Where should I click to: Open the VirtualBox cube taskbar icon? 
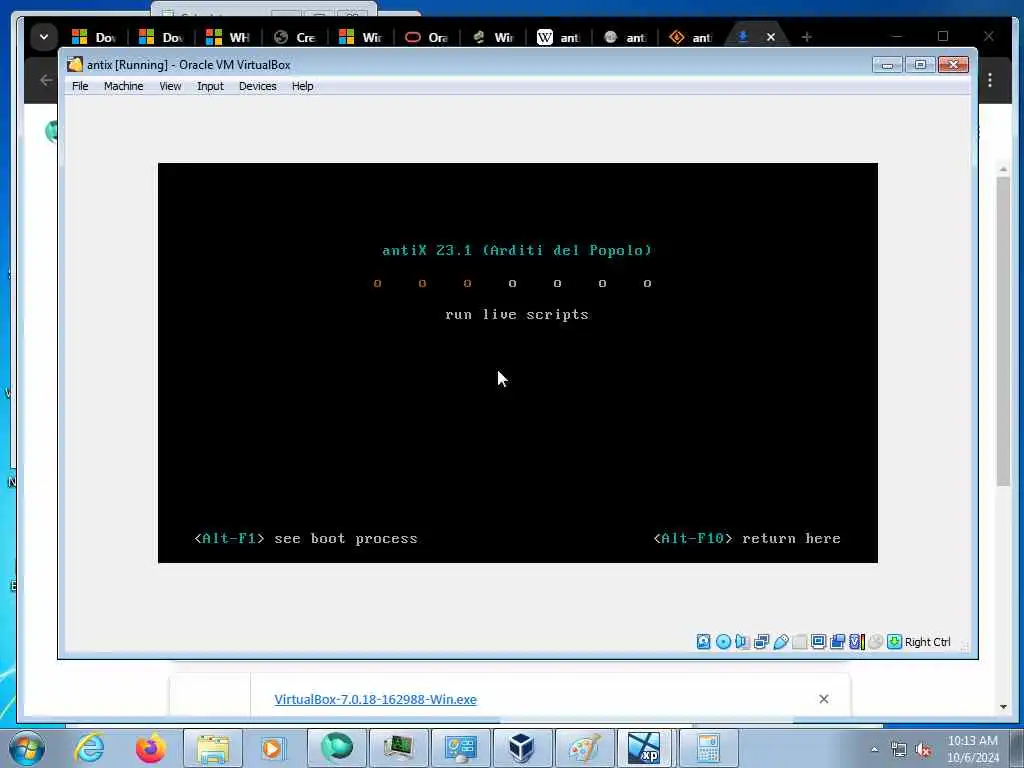pyautogui.click(x=522, y=748)
